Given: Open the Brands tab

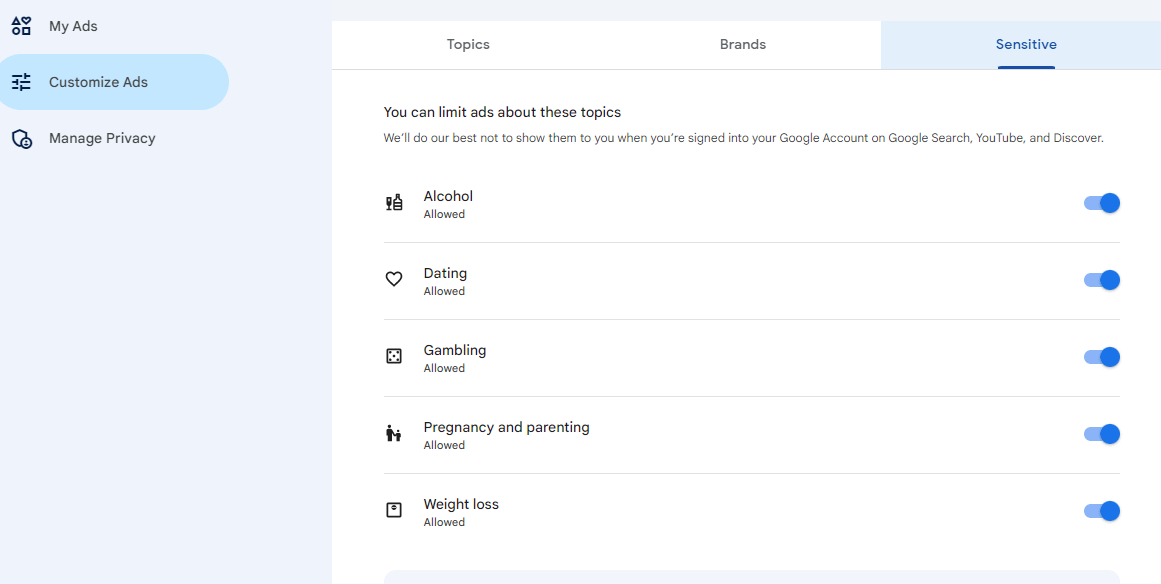Looking at the screenshot, I should (x=743, y=44).
